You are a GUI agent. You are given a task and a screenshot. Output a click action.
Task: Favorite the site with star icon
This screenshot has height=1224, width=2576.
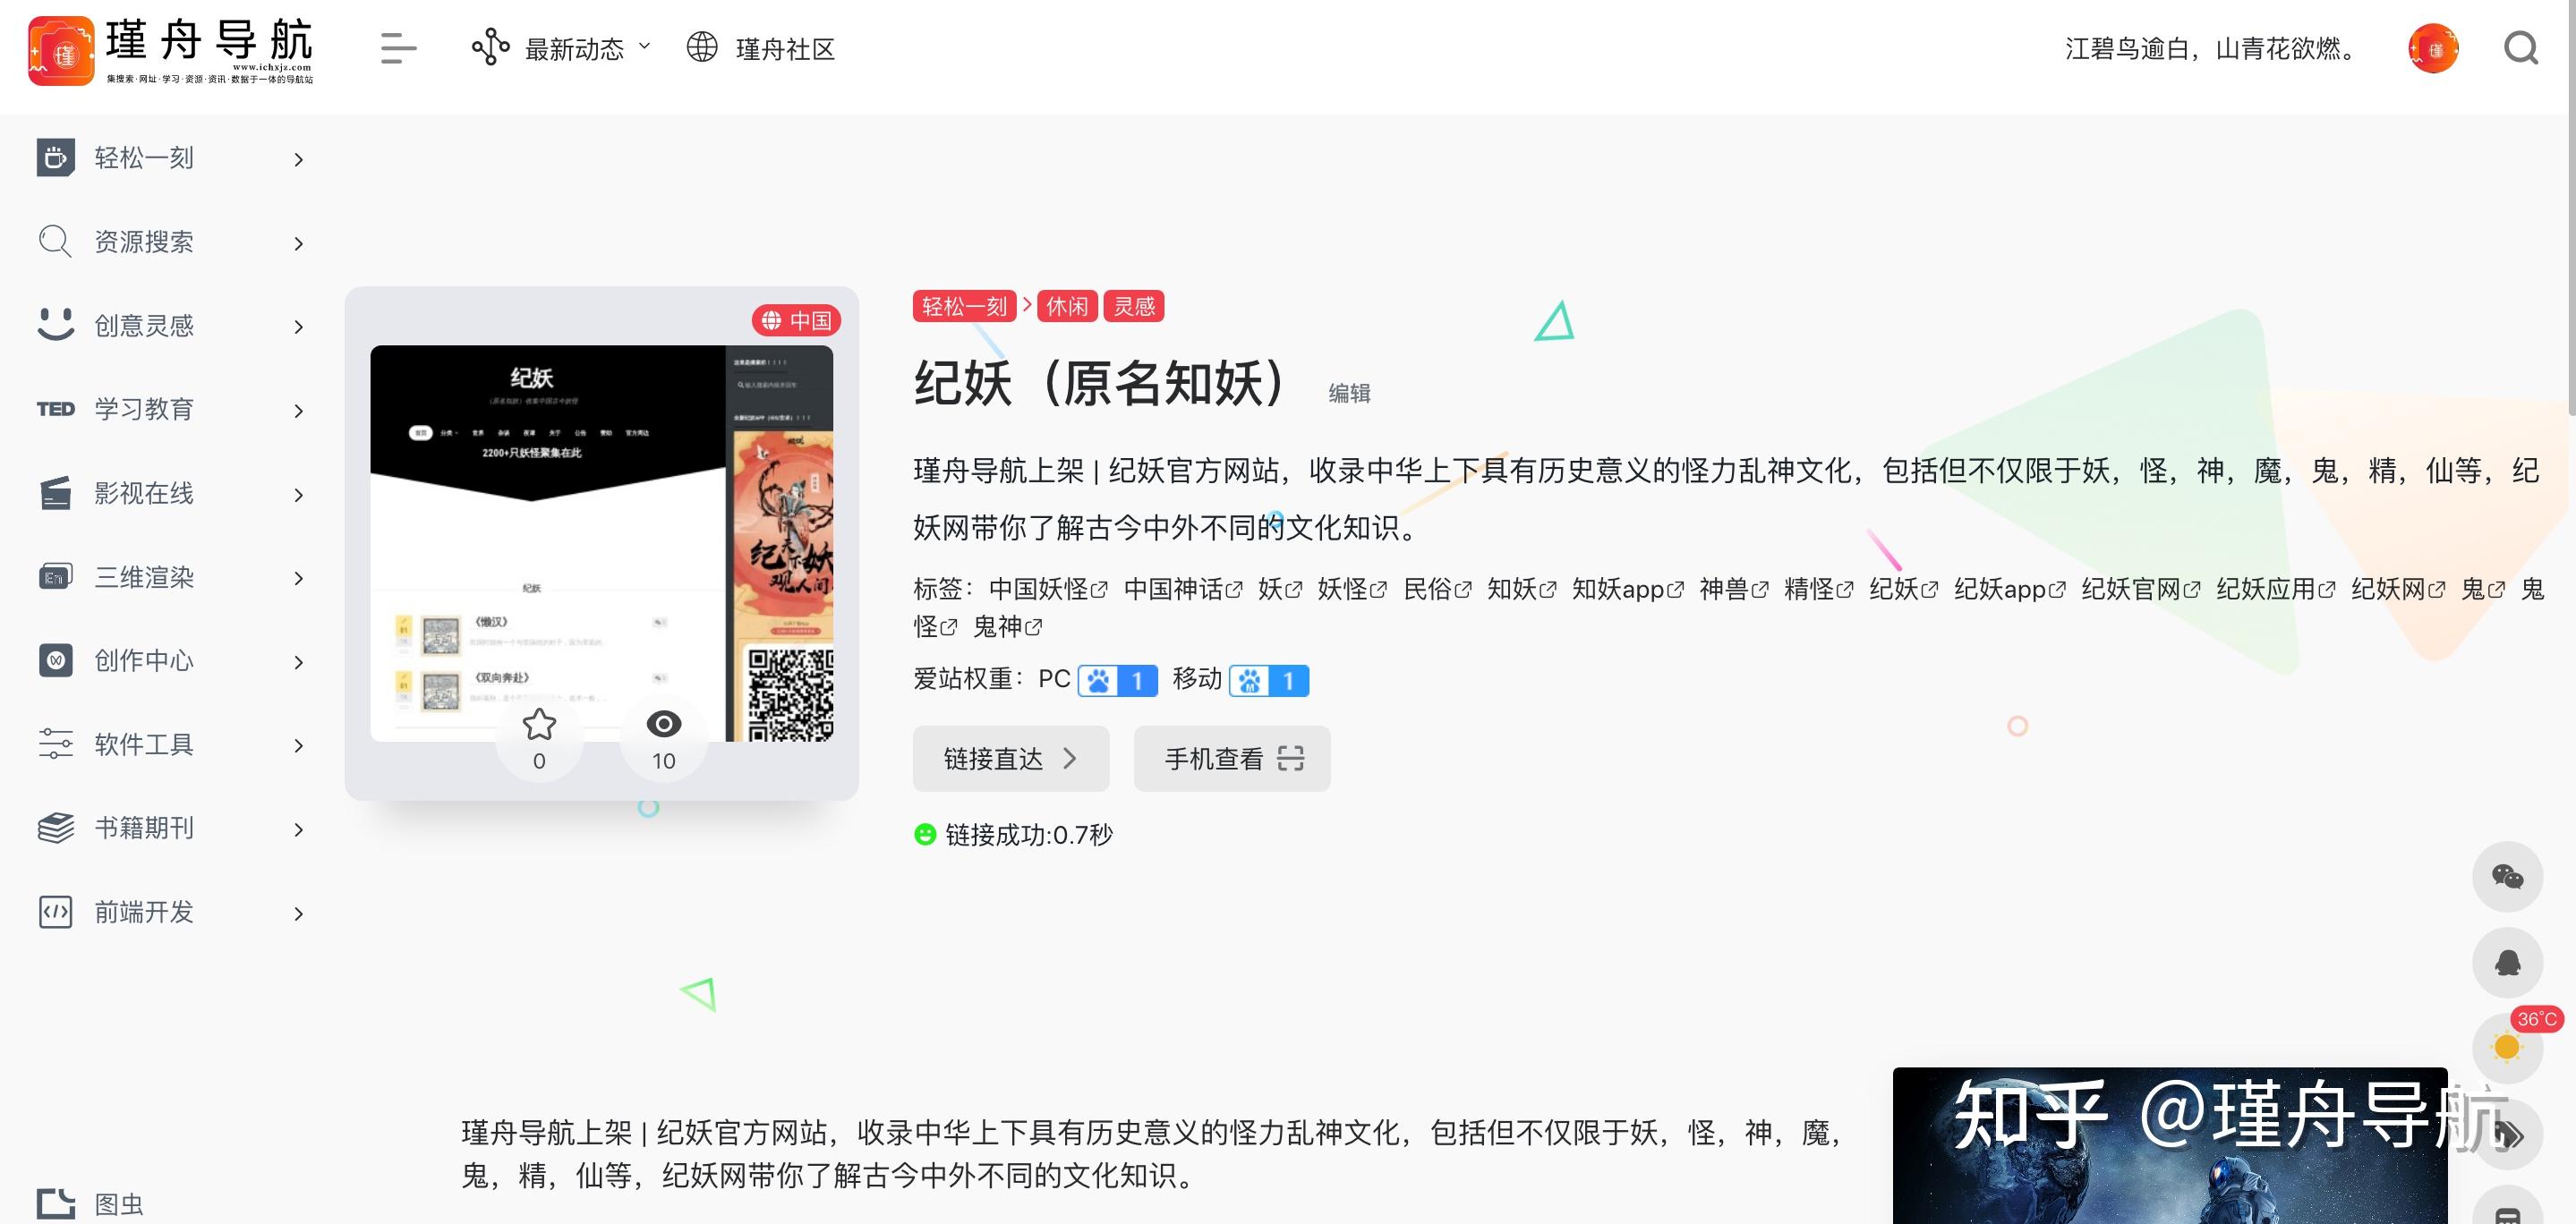click(x=539, y=725)
